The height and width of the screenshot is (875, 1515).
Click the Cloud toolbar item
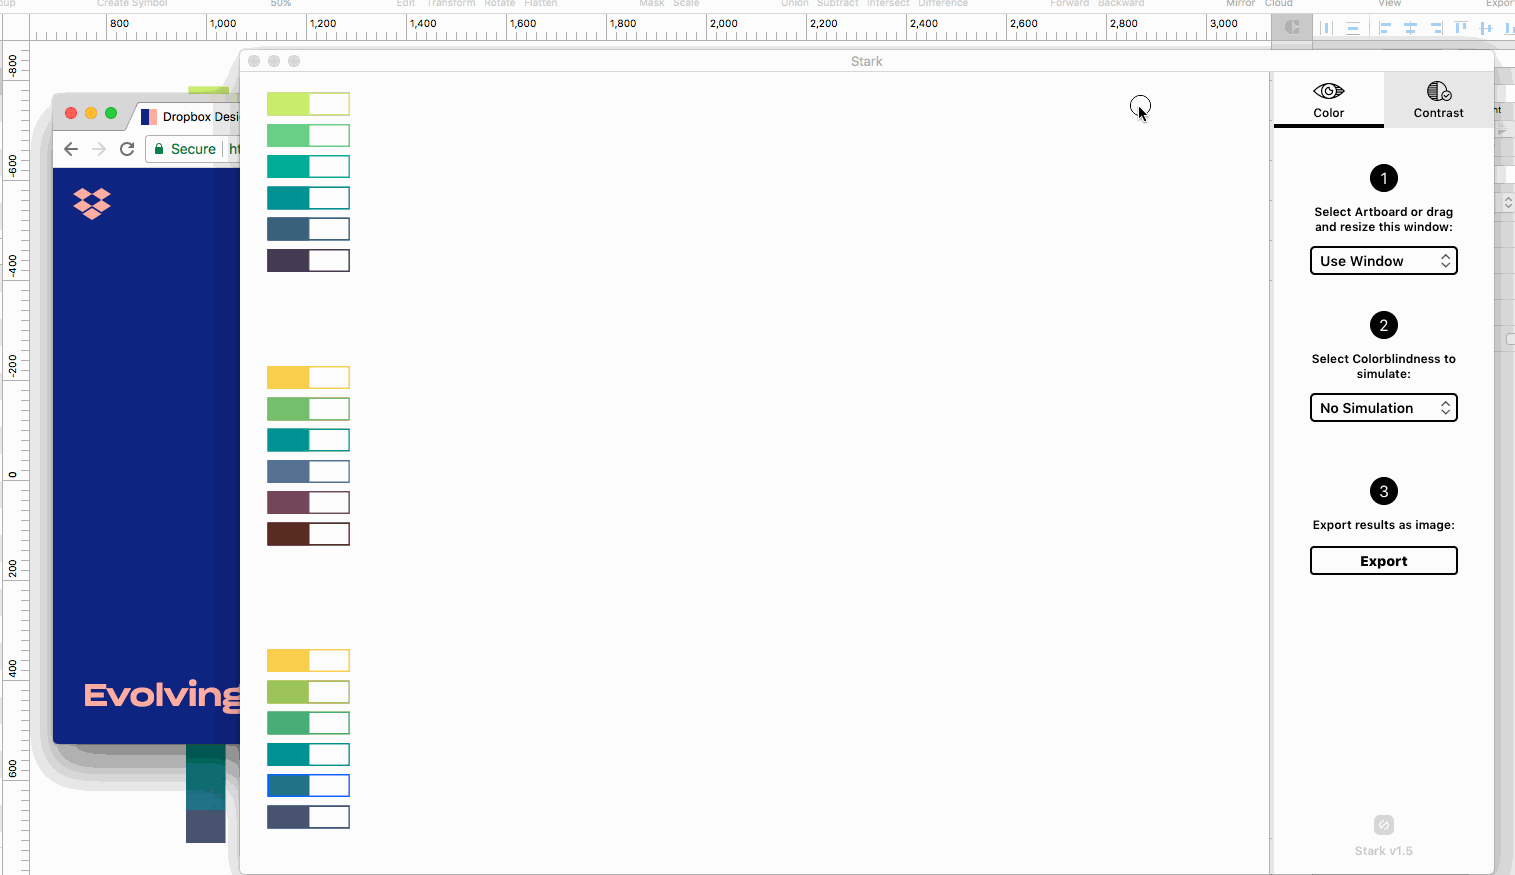(x=1279, y=4)
